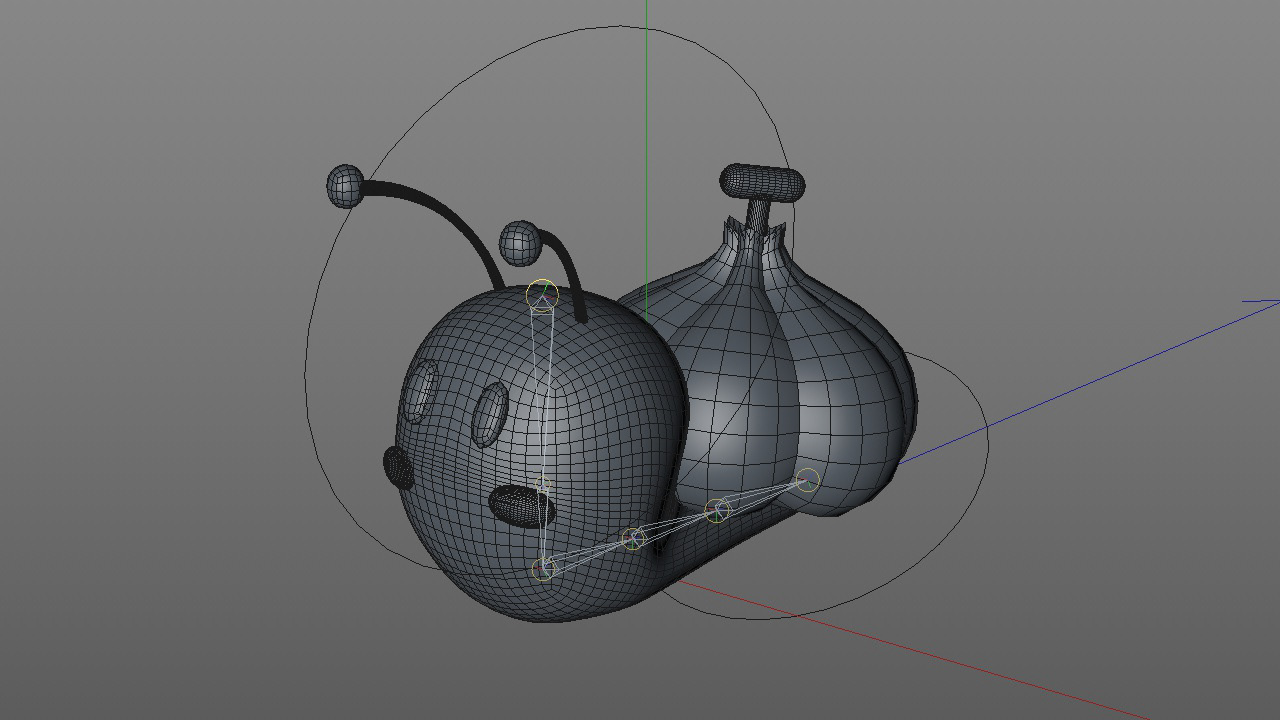Select the joint at the top of the head
1280x720 pixels.
click(x=542, y=294)
